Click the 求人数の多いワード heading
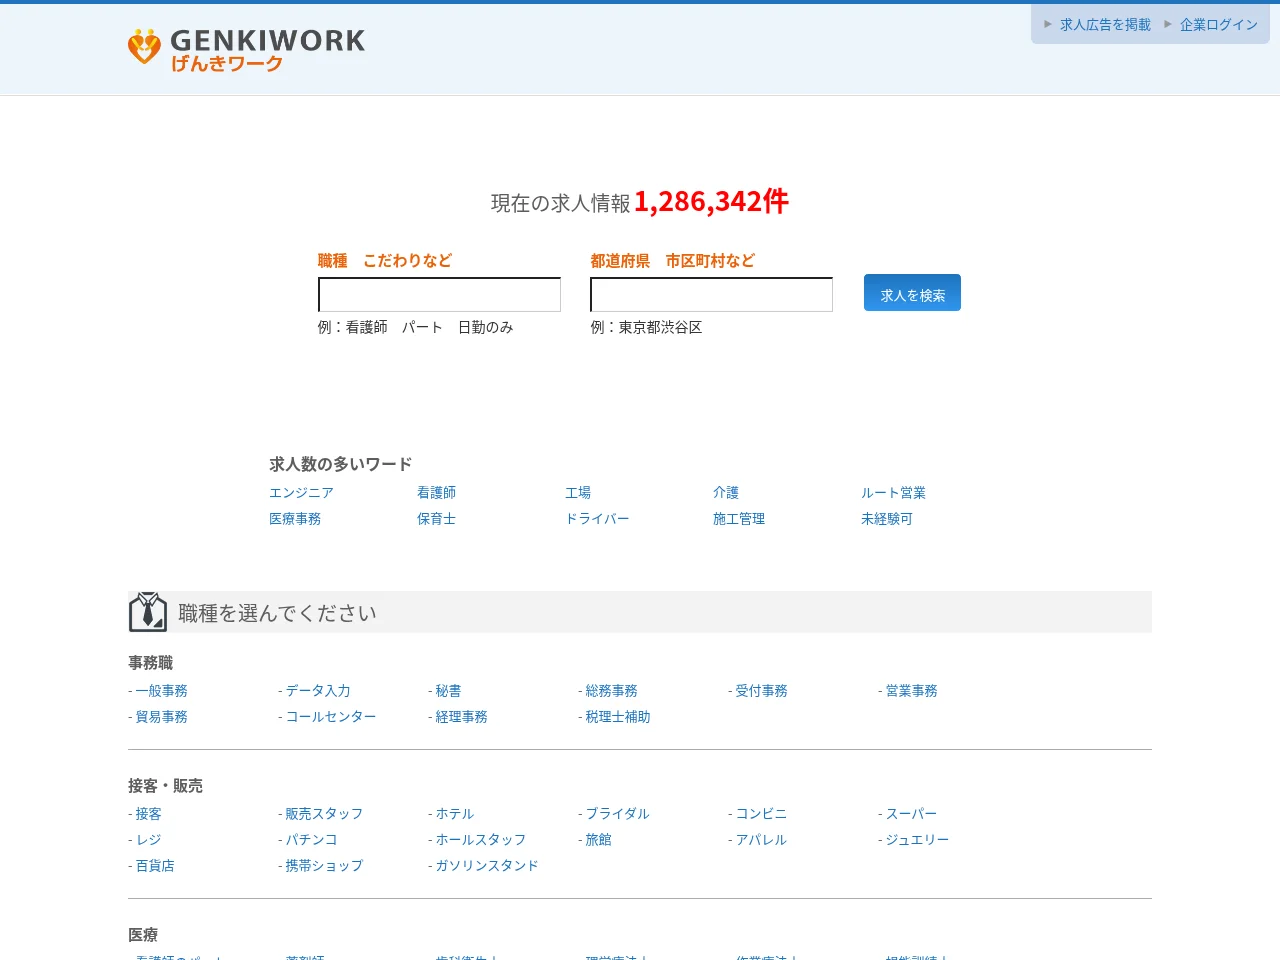The width and height of the screenshot is (1280, 960). [340, 464]
